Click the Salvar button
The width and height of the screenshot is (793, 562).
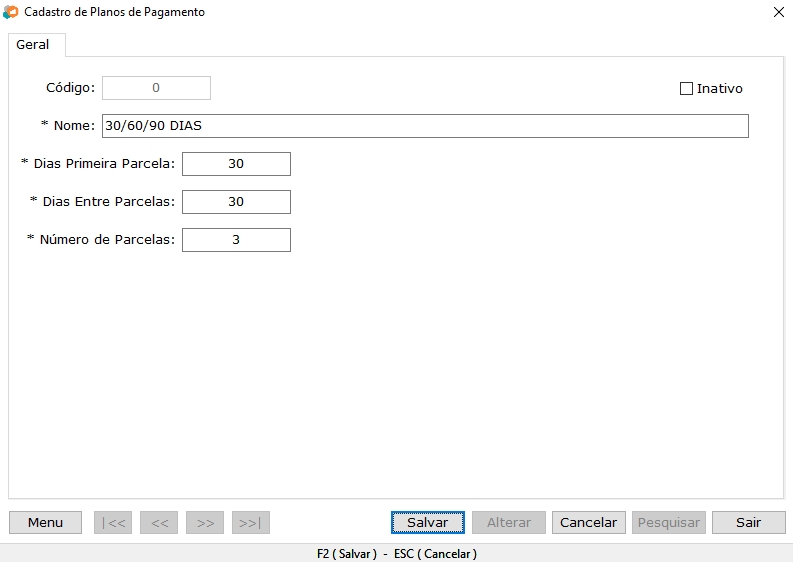[428, 523]
